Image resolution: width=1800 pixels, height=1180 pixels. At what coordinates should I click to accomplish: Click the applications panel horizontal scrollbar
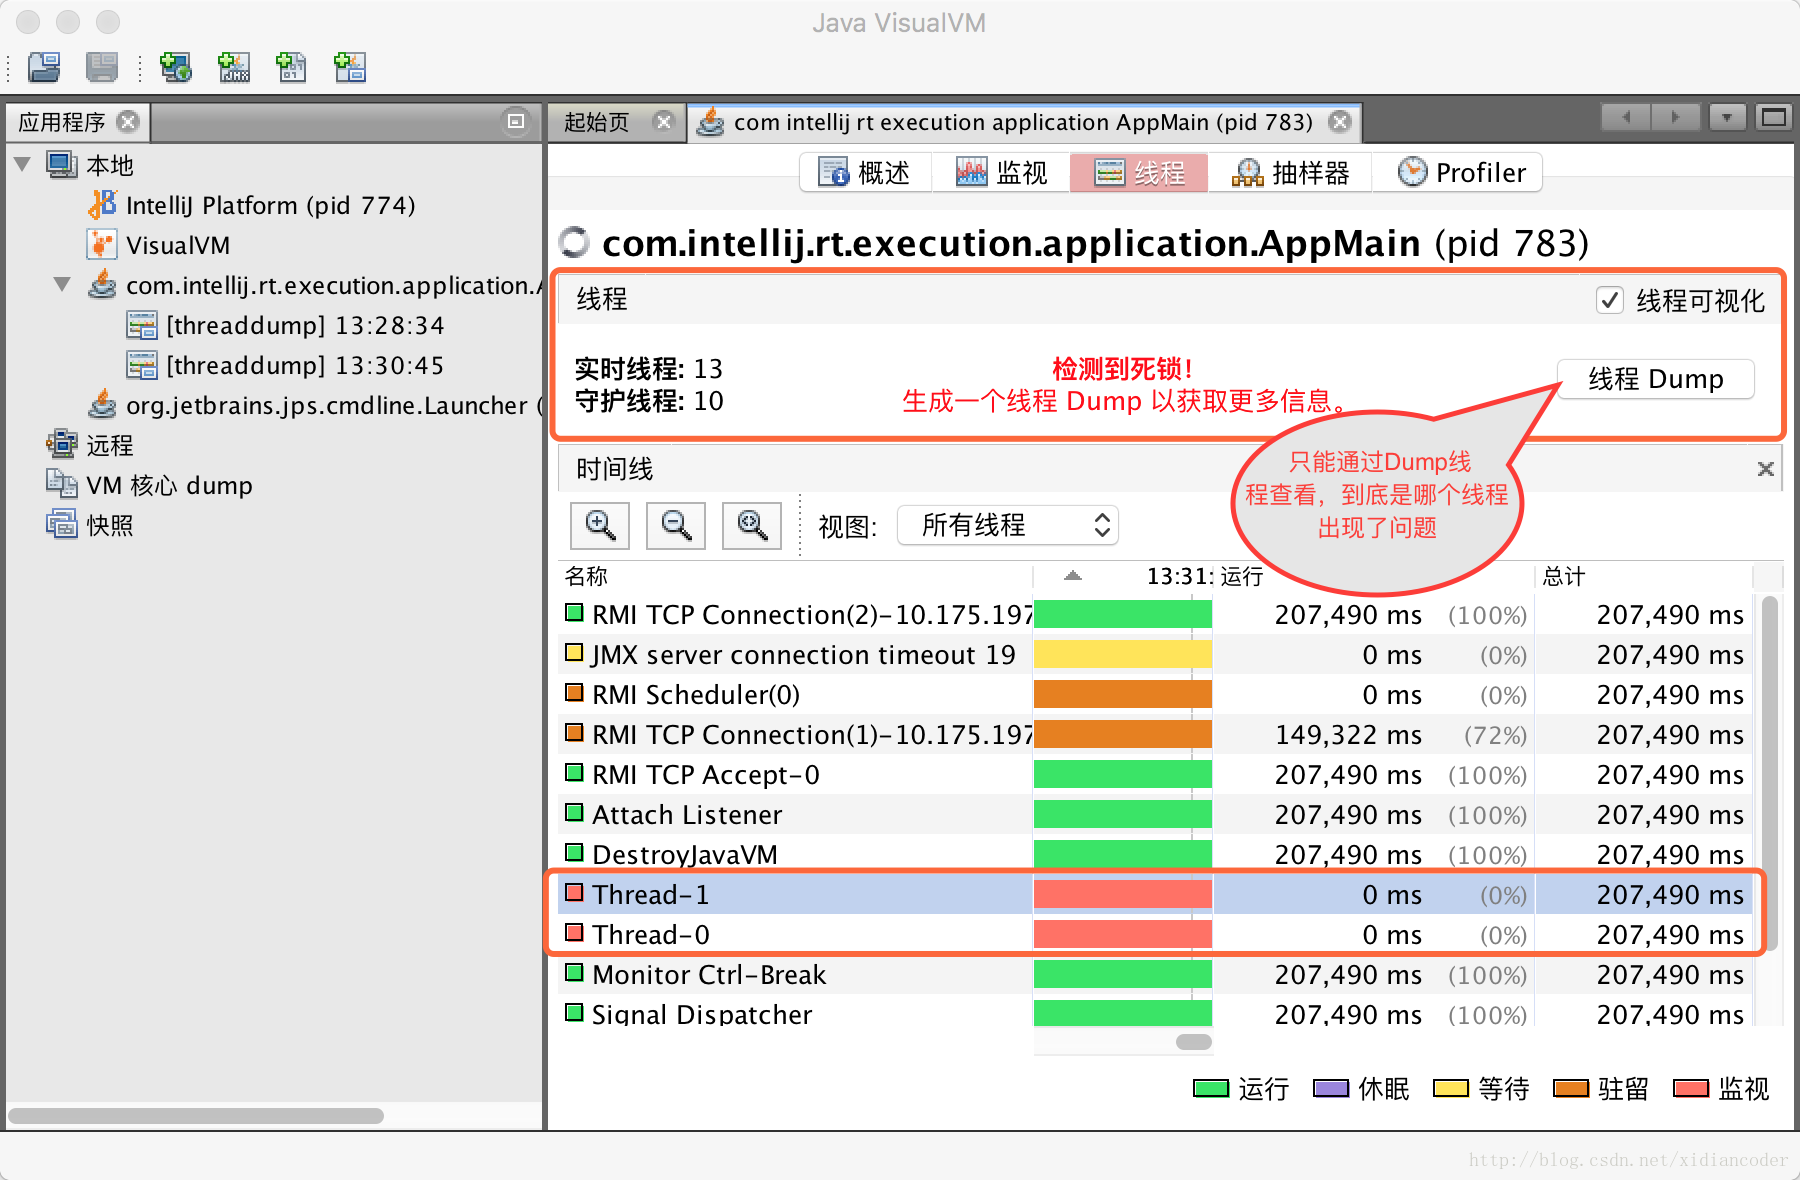pyautogui.click(x=196, y=1115)
